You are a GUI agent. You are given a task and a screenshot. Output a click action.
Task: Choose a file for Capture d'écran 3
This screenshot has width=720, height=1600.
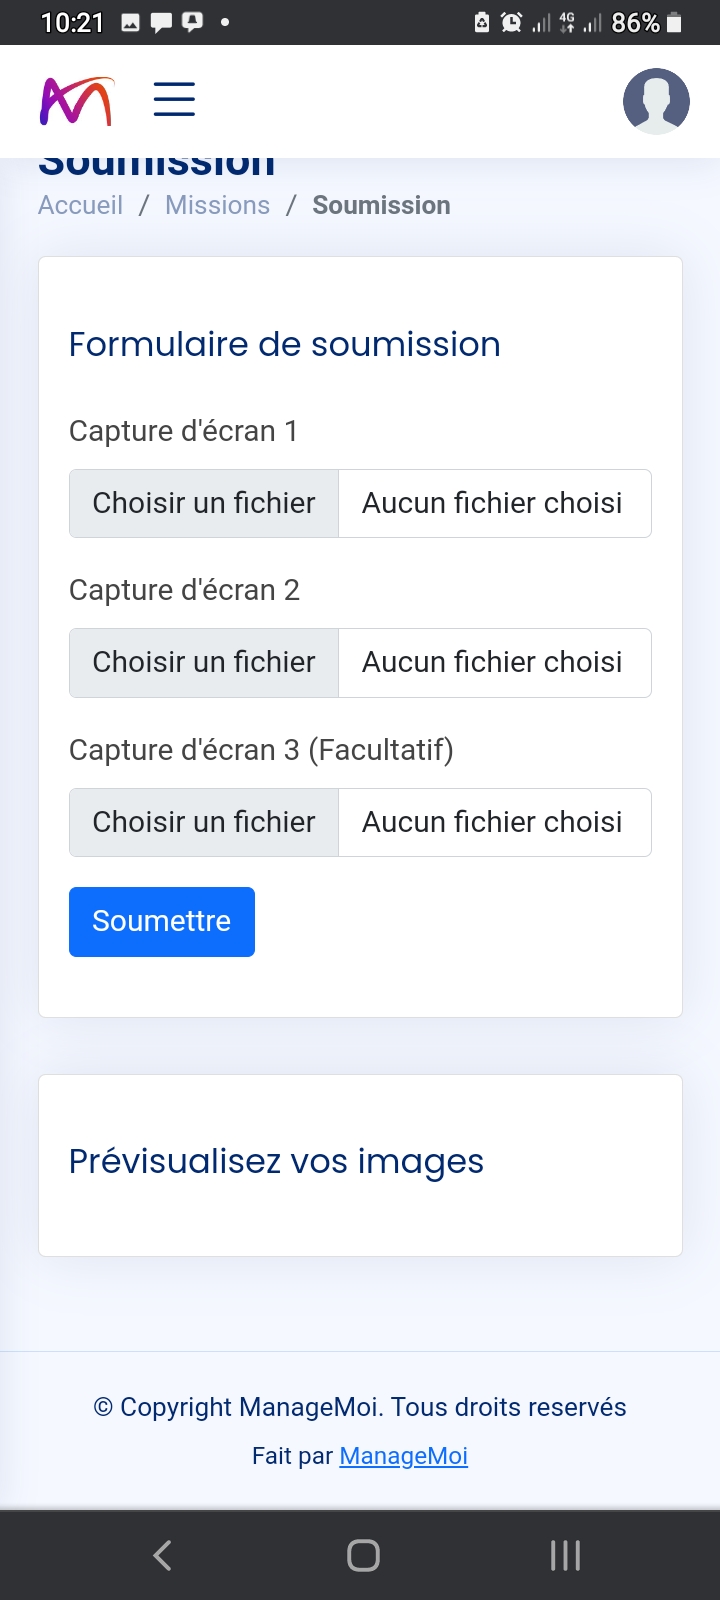coord(204,822)
